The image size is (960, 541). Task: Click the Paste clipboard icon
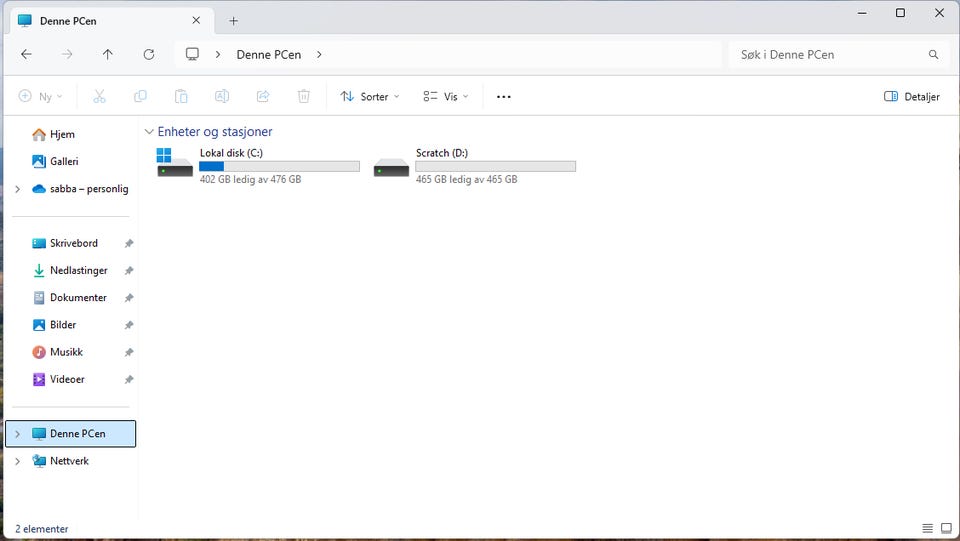(x=181, y=96)
